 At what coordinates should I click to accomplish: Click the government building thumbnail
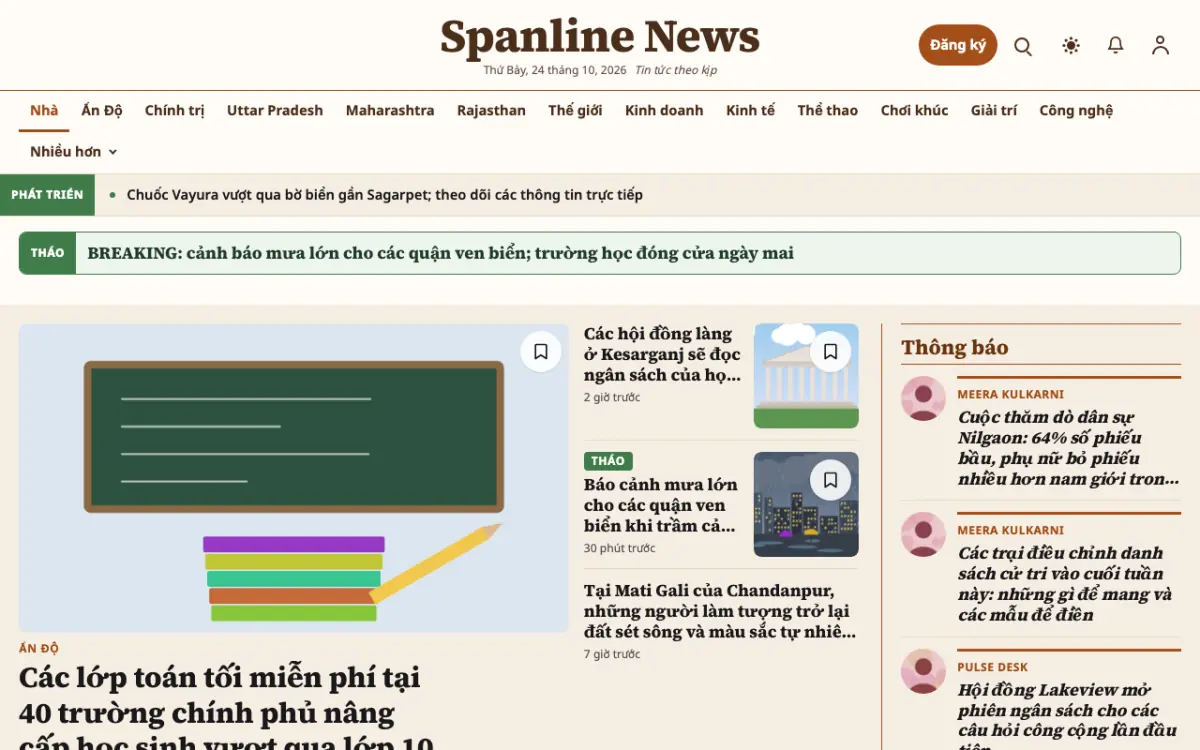pyautogui.click(x=806, y=376)
